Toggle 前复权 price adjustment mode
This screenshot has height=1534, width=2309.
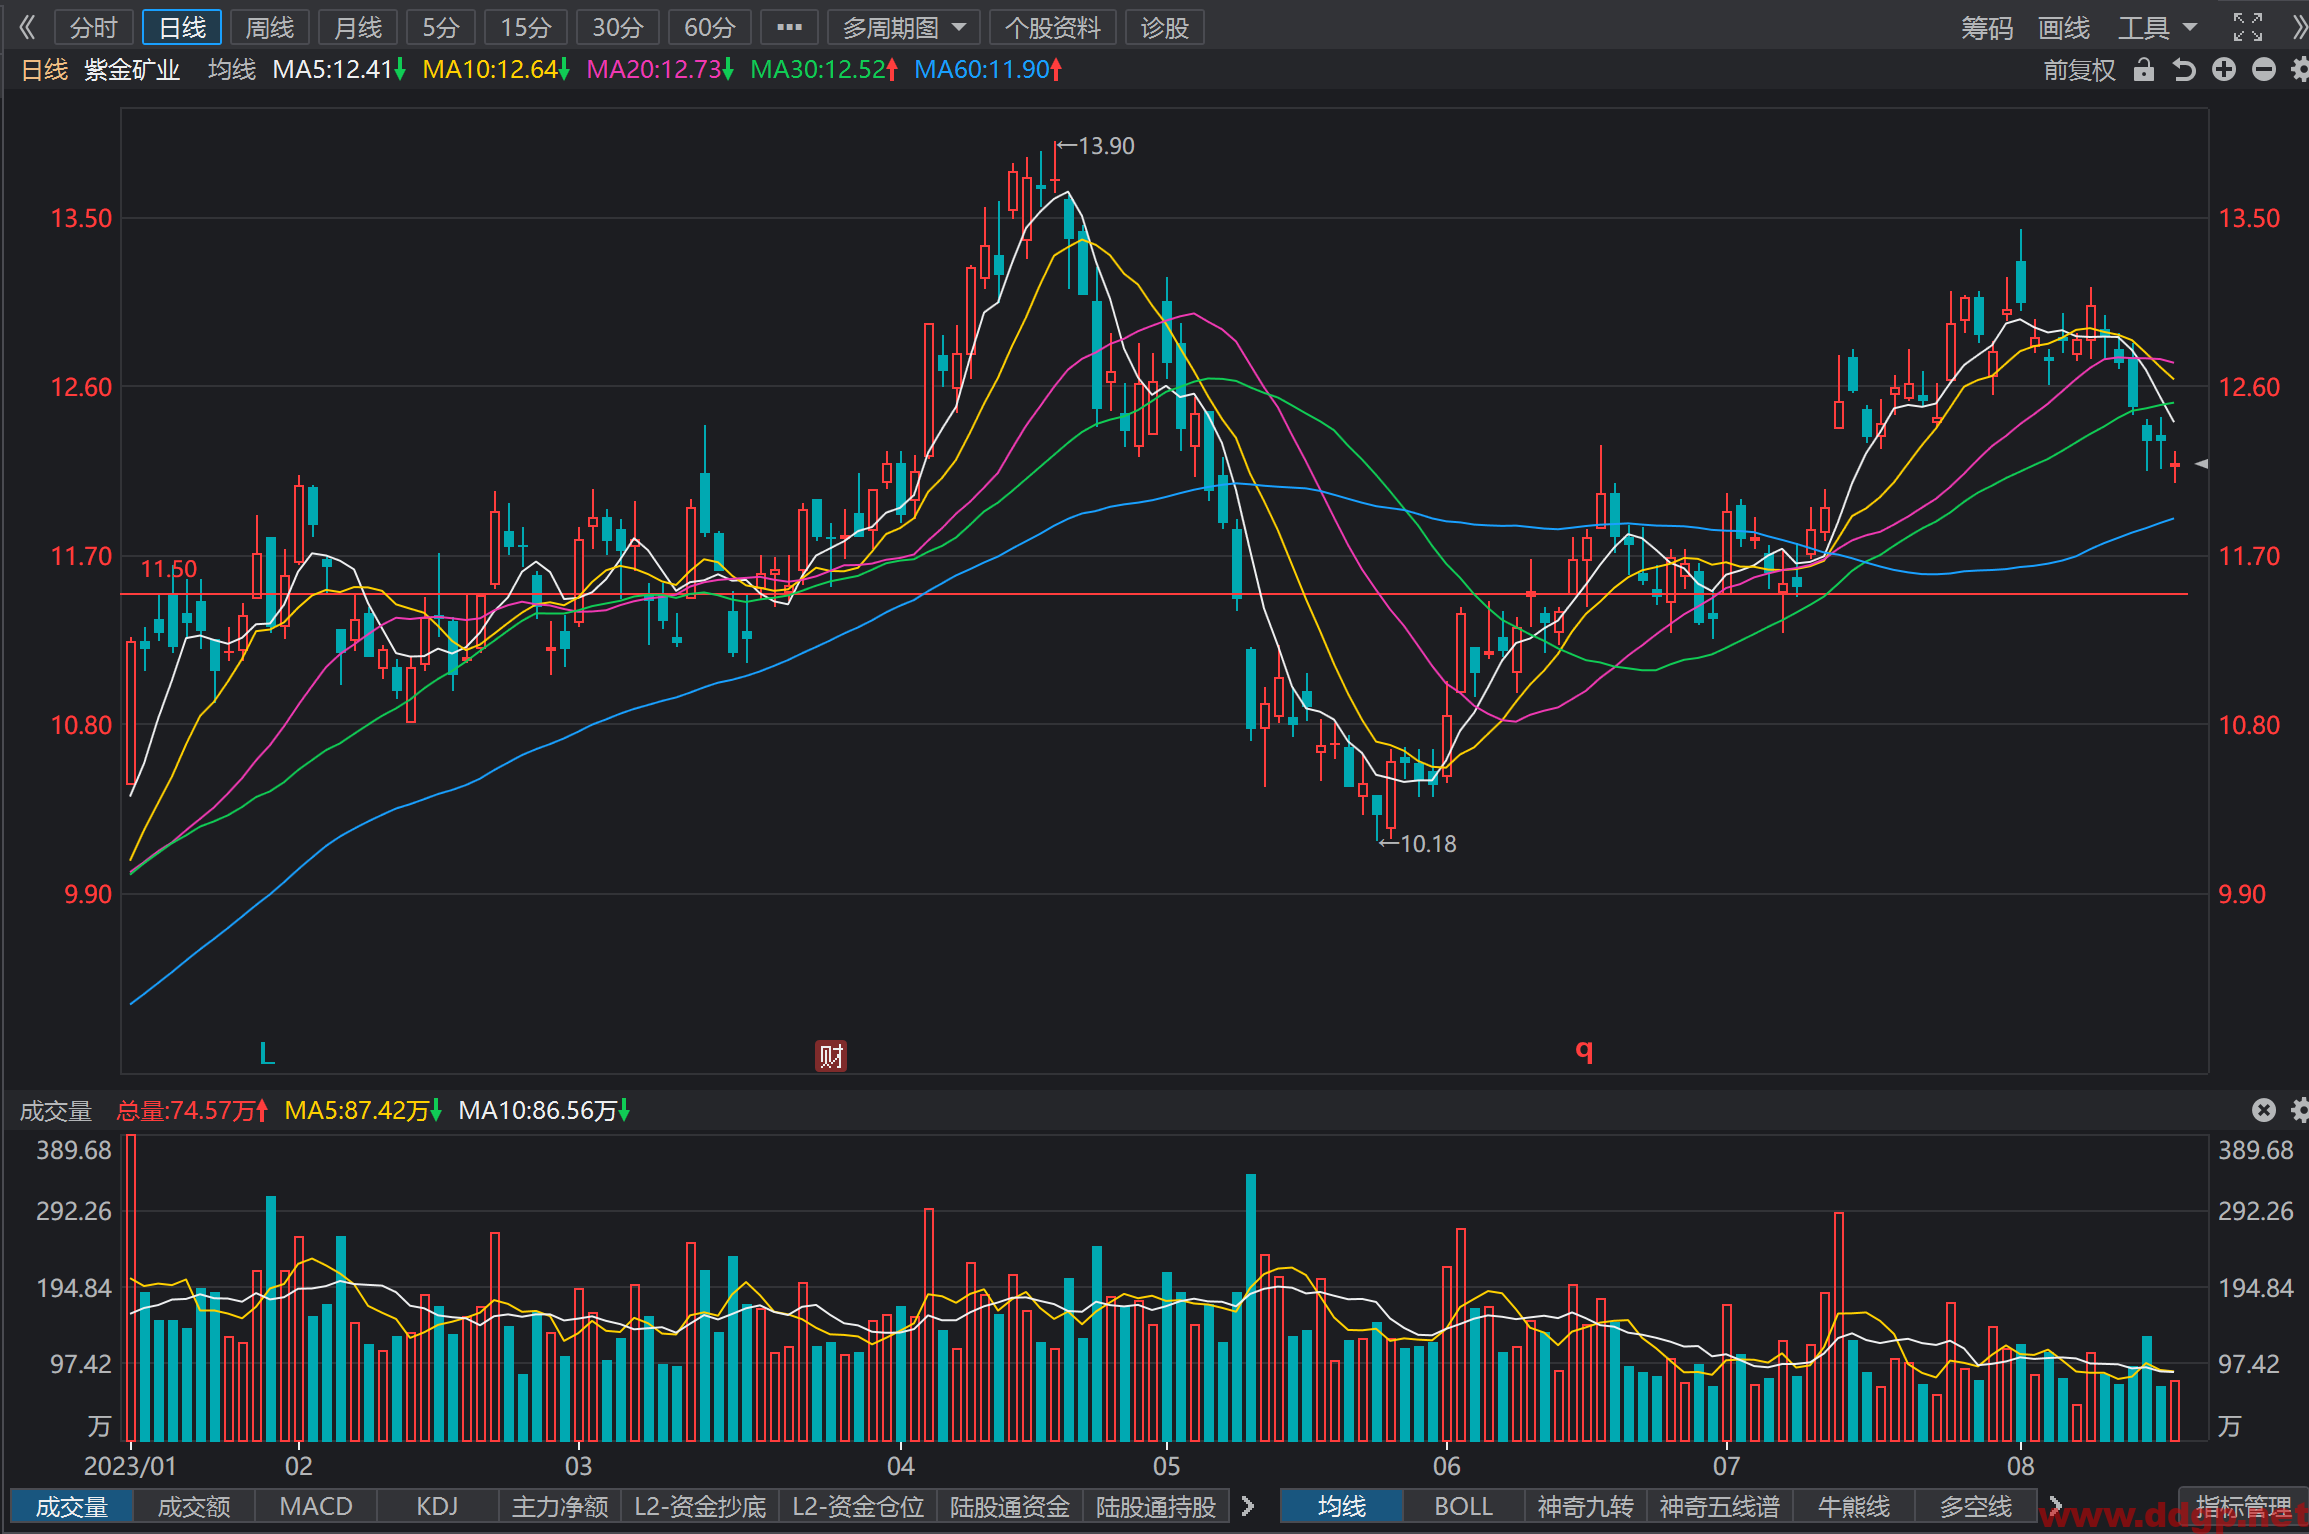click(2079, 70)
